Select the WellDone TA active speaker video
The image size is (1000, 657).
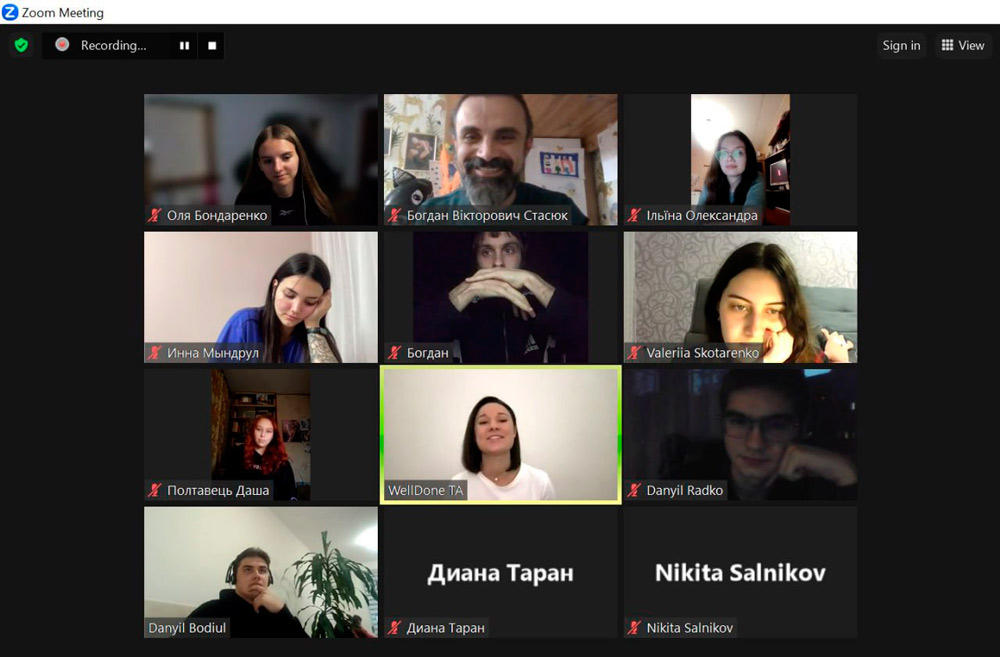(501, 434)
